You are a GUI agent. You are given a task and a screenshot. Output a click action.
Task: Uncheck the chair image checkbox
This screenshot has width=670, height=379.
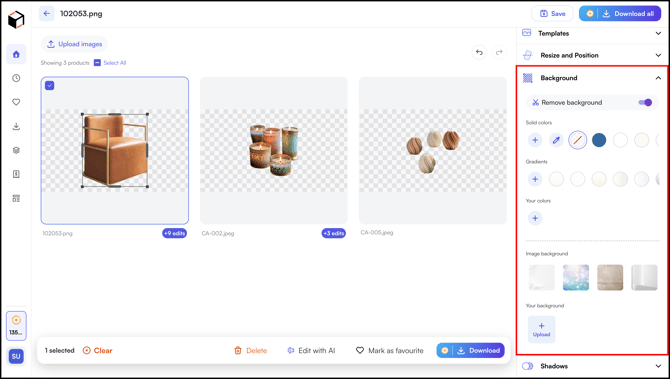point(50,85)
